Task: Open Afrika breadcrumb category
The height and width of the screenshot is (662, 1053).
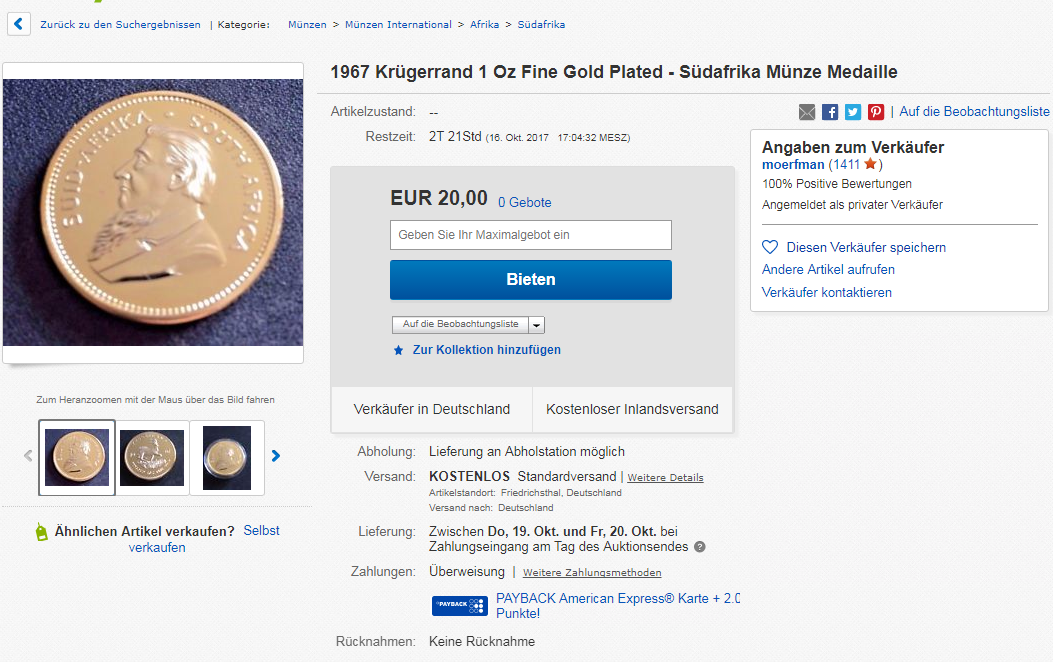Action: (x=485, y=24)
